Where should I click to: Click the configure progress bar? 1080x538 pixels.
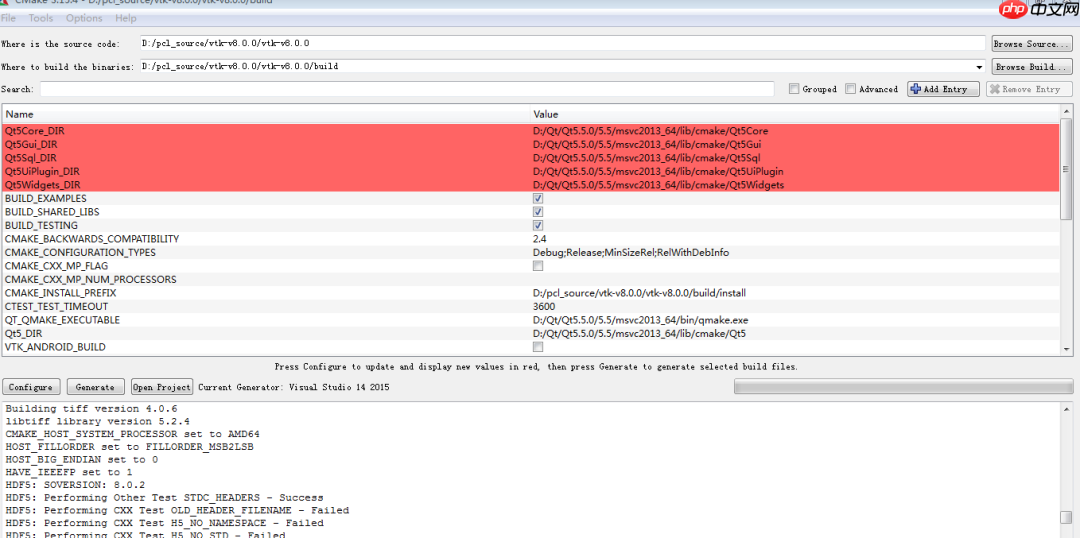pos(902,387)
